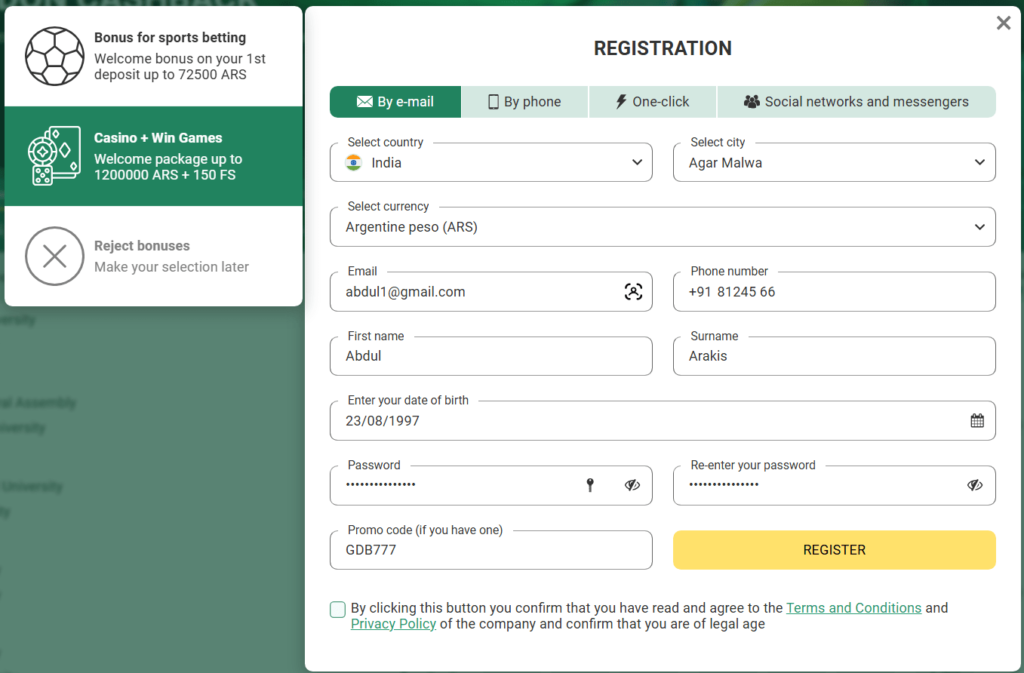Open Social networks and messengers tab
Screen dimensions: 1024x673
coord(856,102)
